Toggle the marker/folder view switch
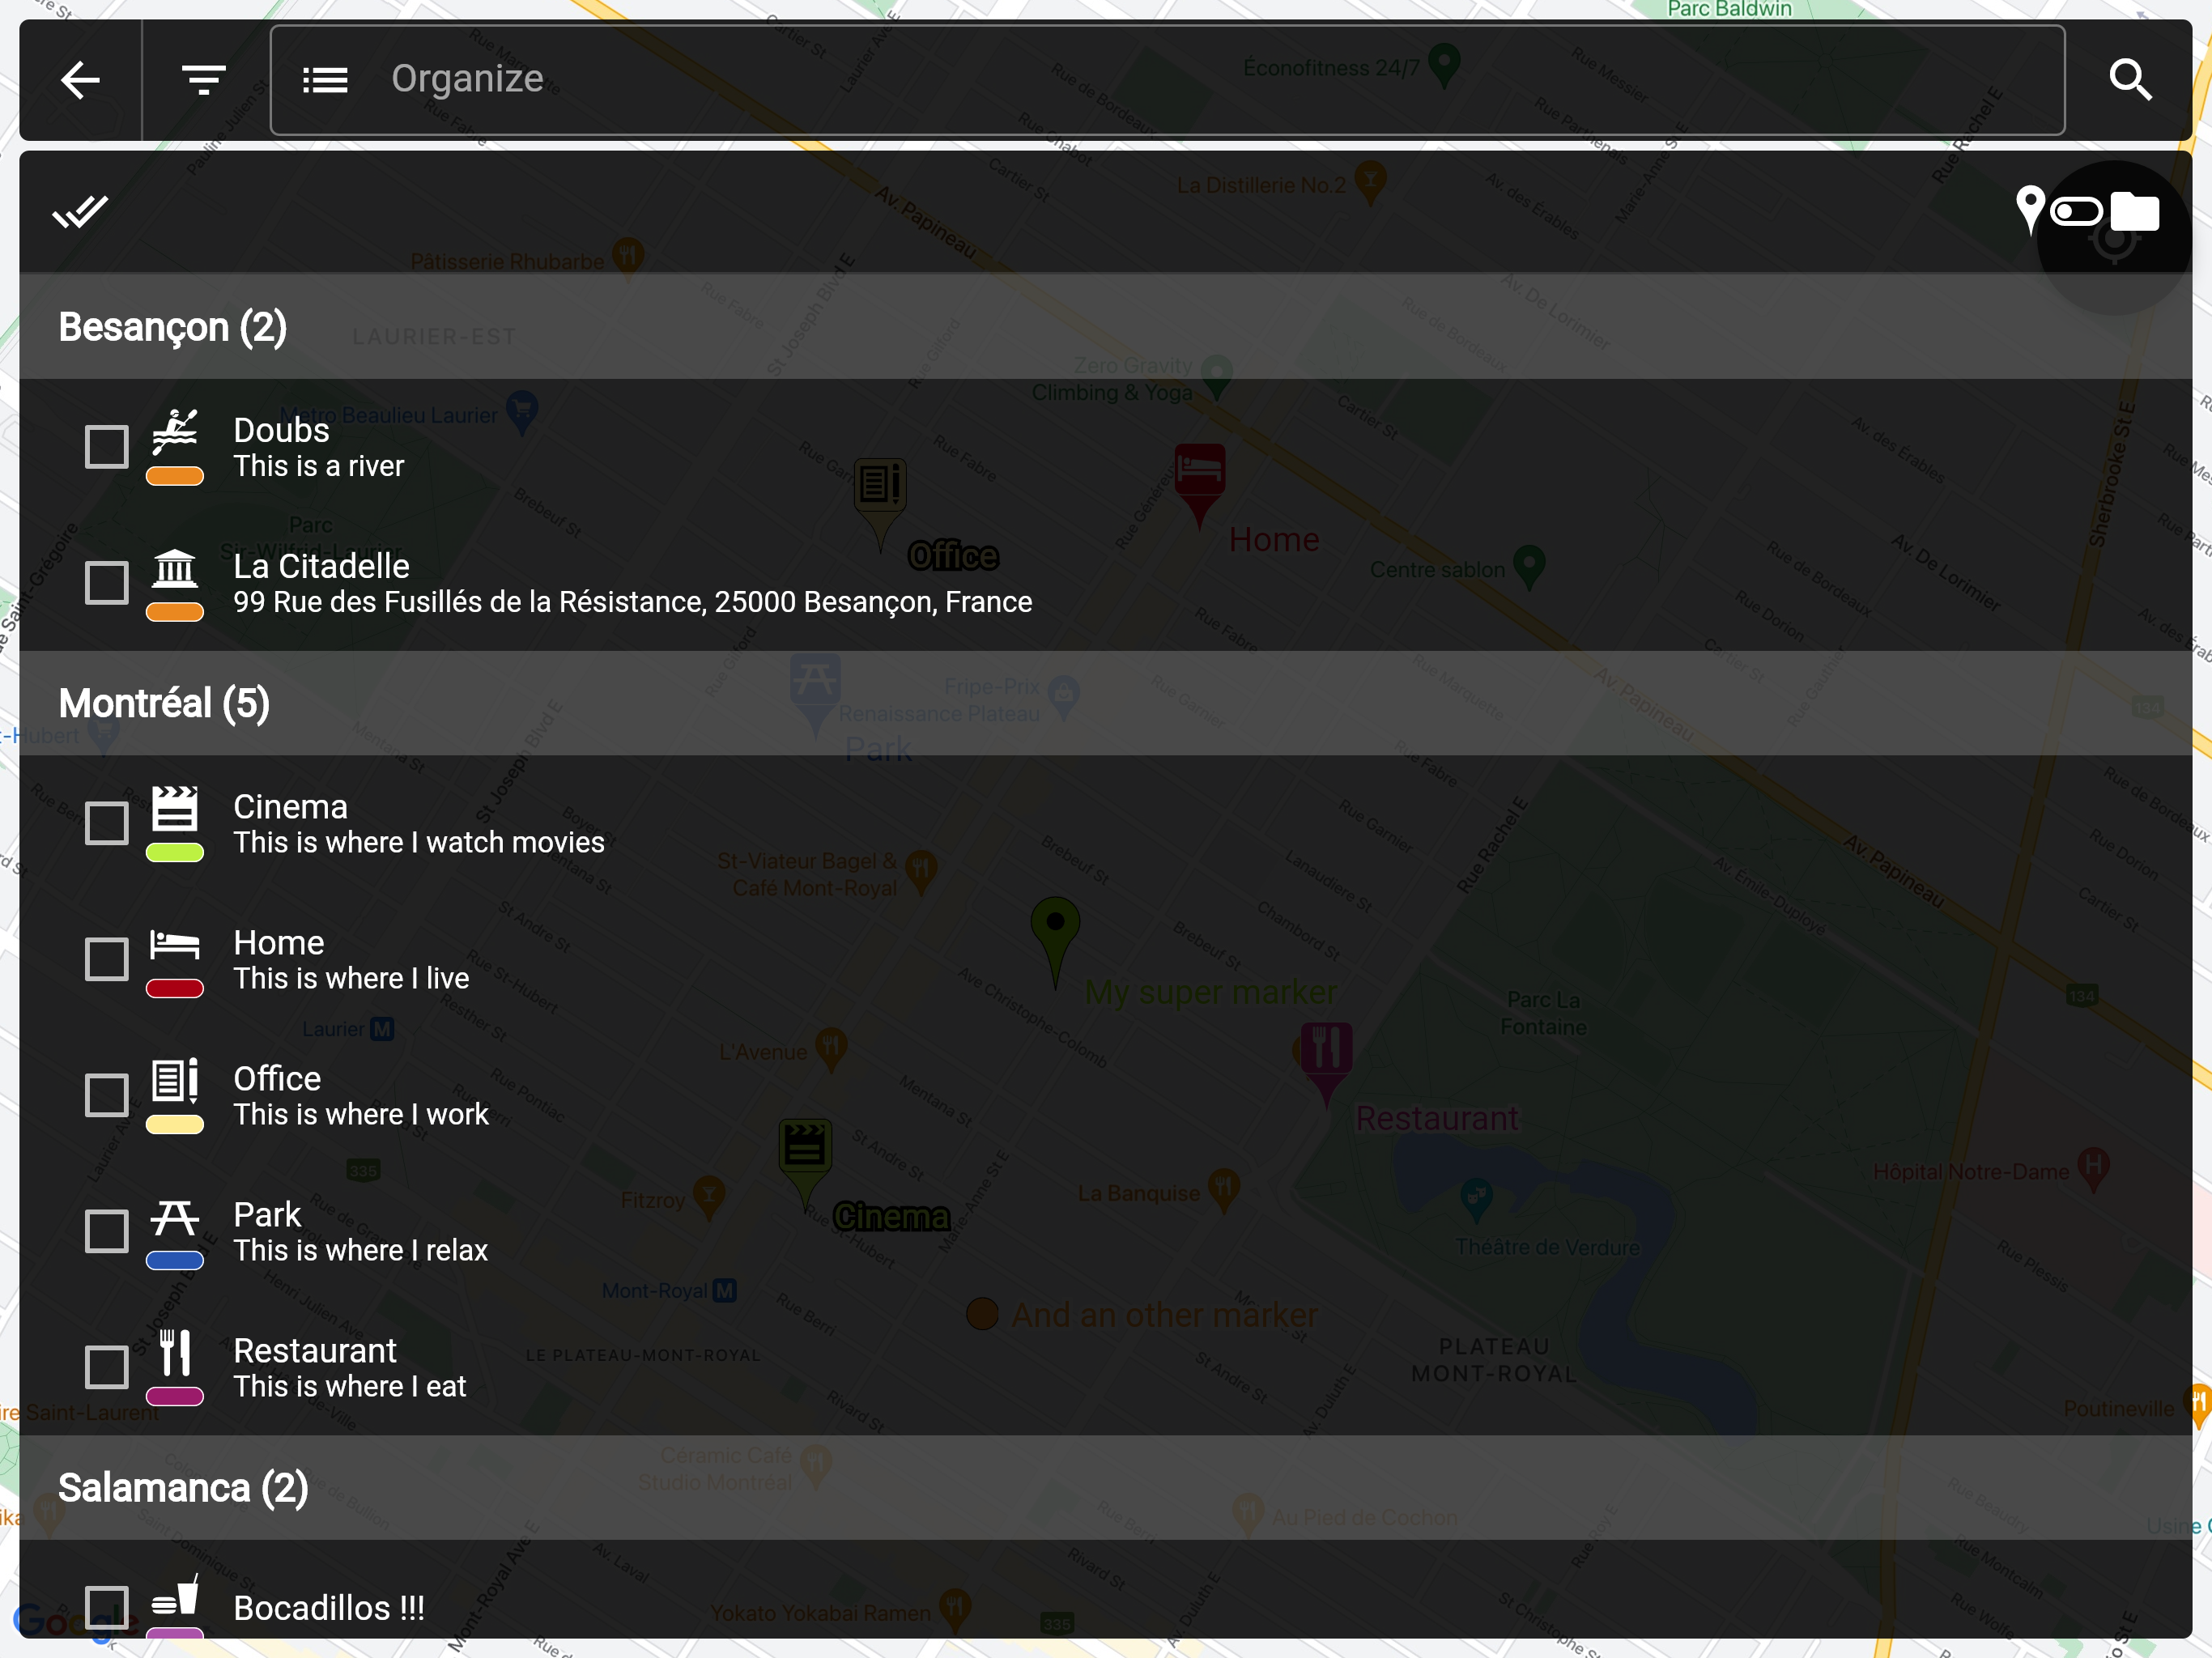Viewport: 2212px width, 1658px height. [x=2077, y=211]
